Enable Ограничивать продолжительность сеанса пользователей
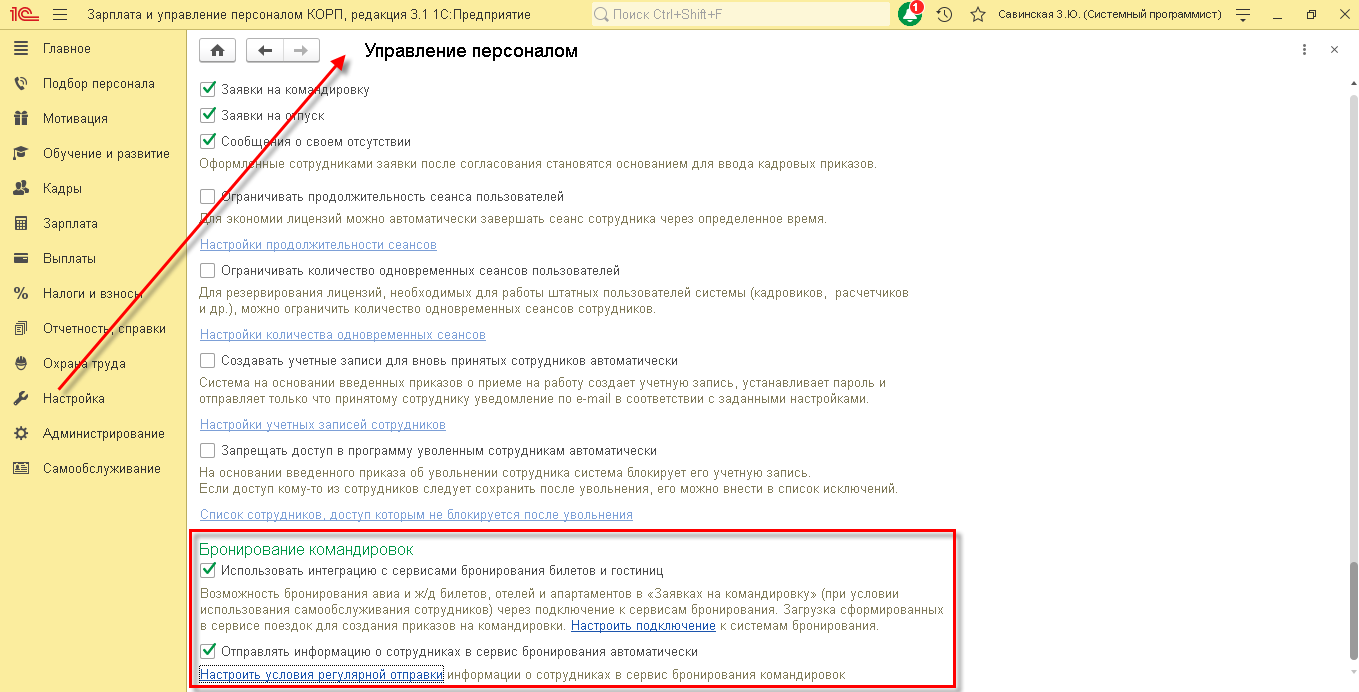This screenshot has height=692, width=1359. point(208,197)
